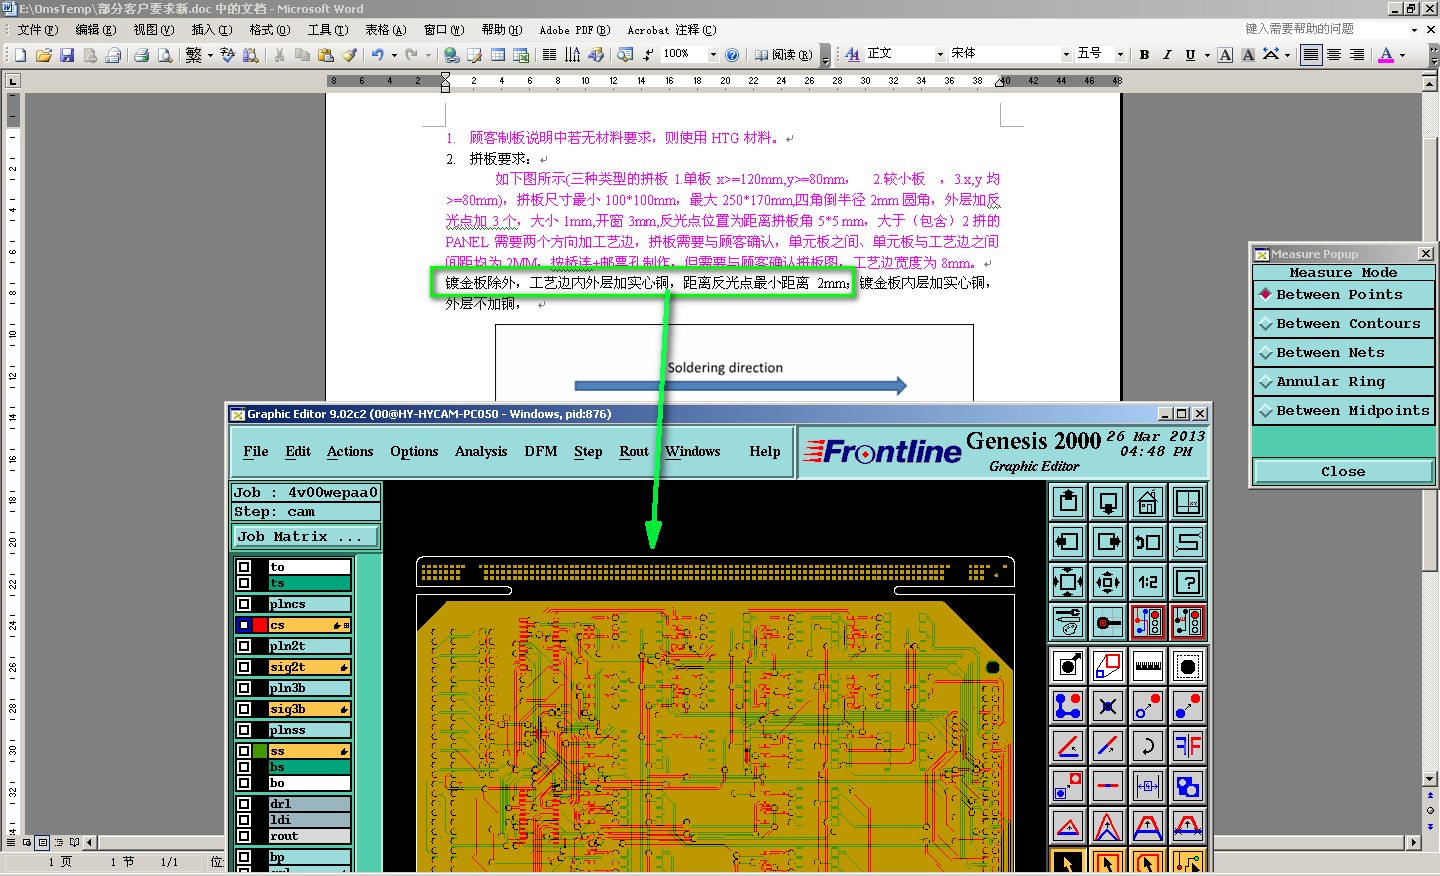Open the help search box dropdown arrow
Screen dimensions: 1440x876
coord(1414,30)
